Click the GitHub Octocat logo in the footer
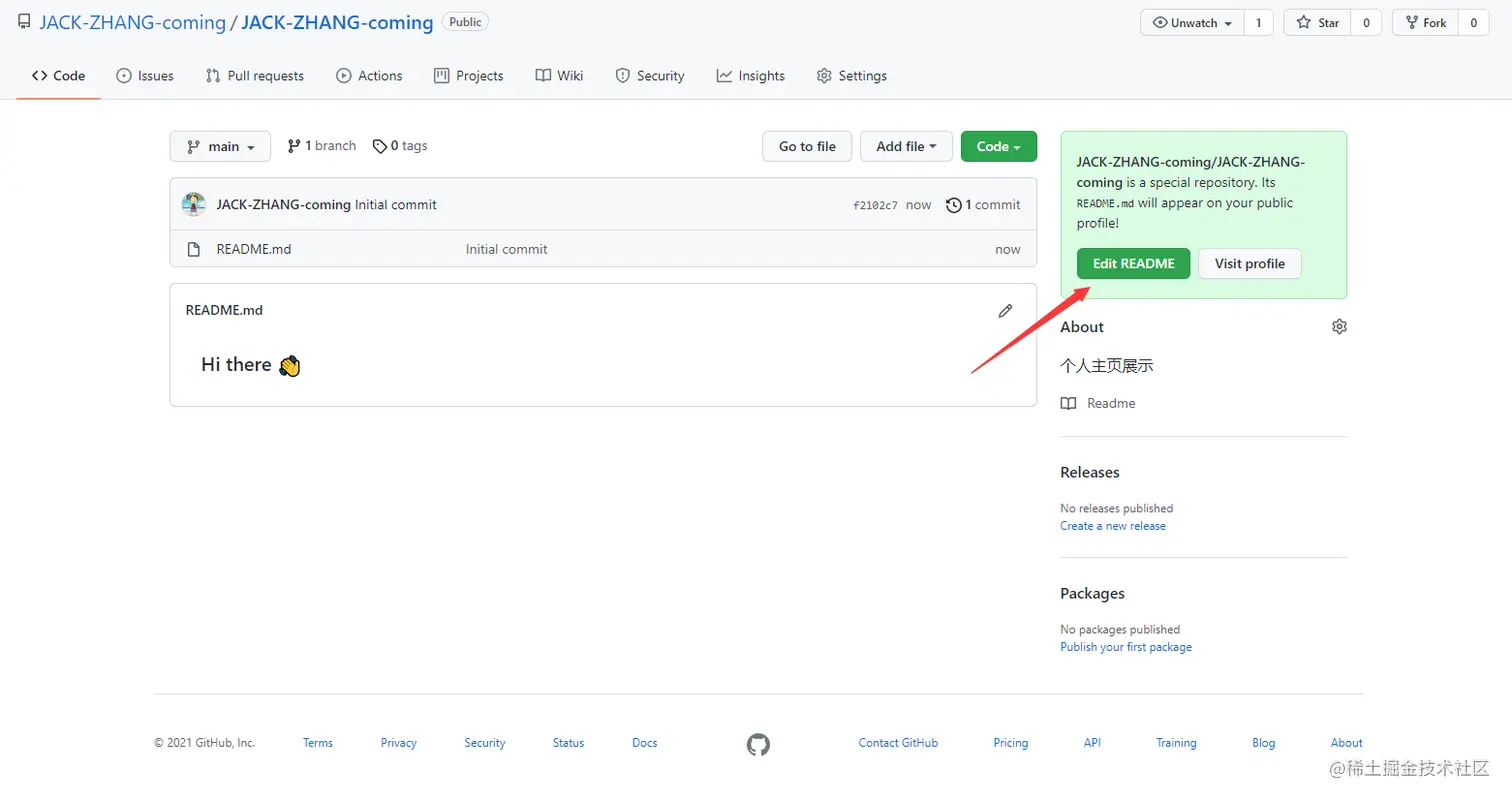 click(x=759, y=744)
